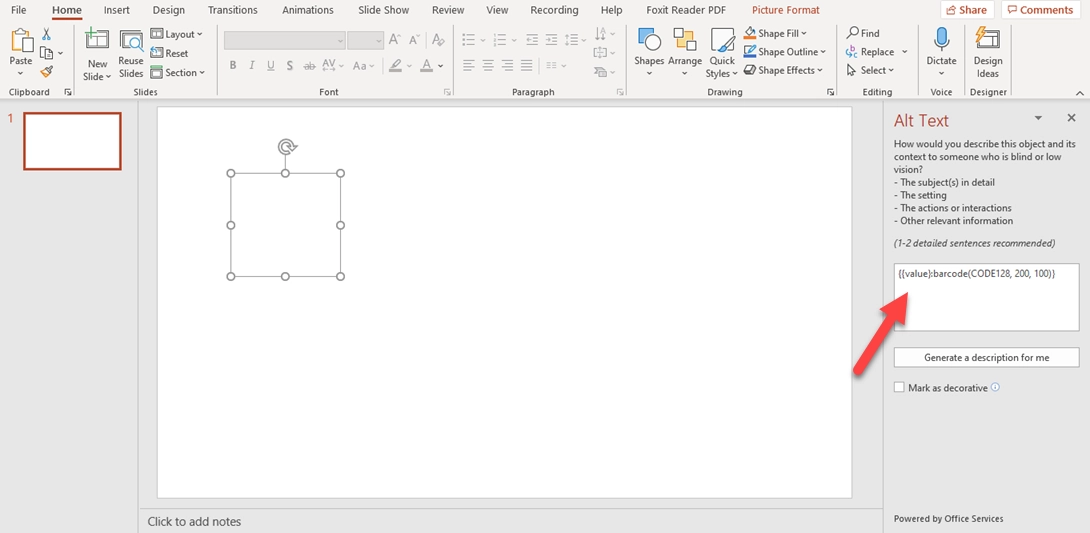
Task: Open the Slide Show tab
Action: [x=383, y=10]
